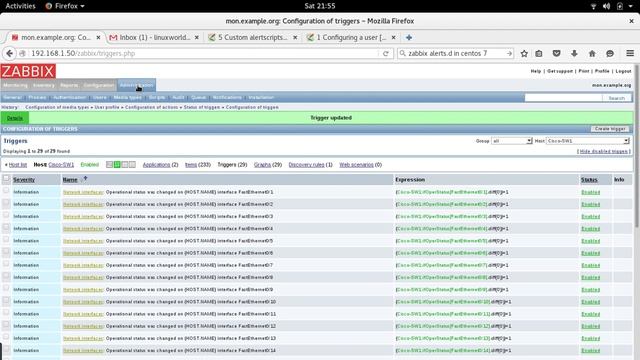Click the Hide disabled triggers link
This screenshot has height=360, width=640.
(603, 151)
